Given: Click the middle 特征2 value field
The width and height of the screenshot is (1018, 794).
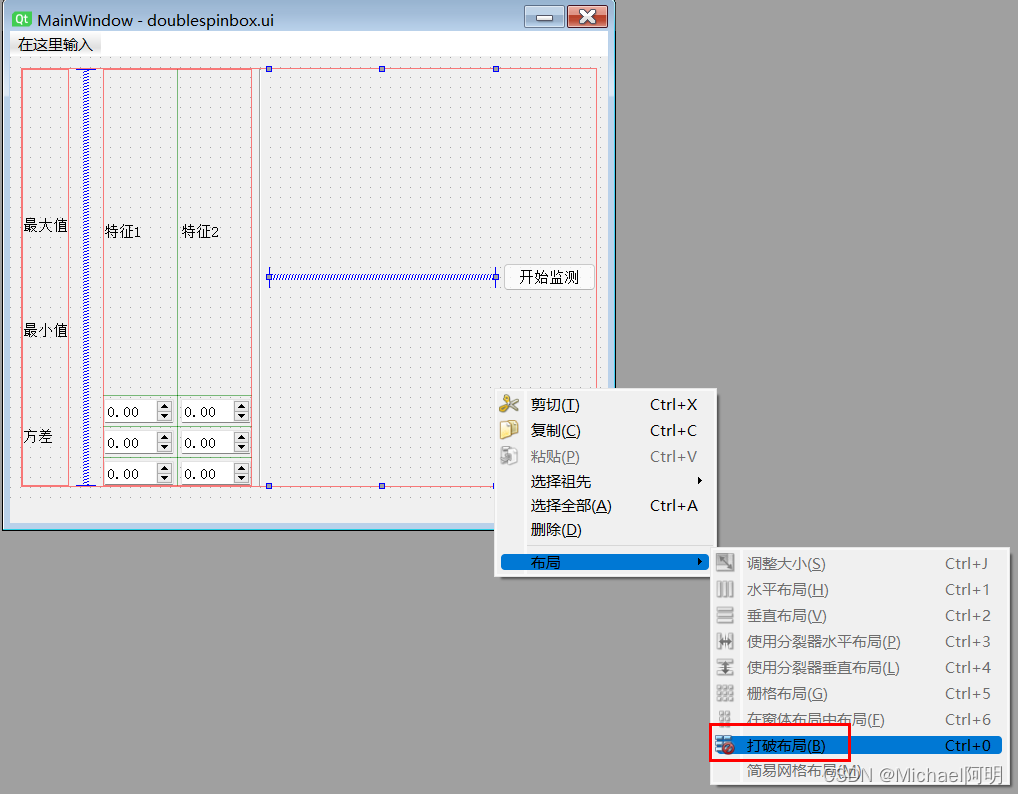Looking at the screenshot, I should click(x=208, y=443).
